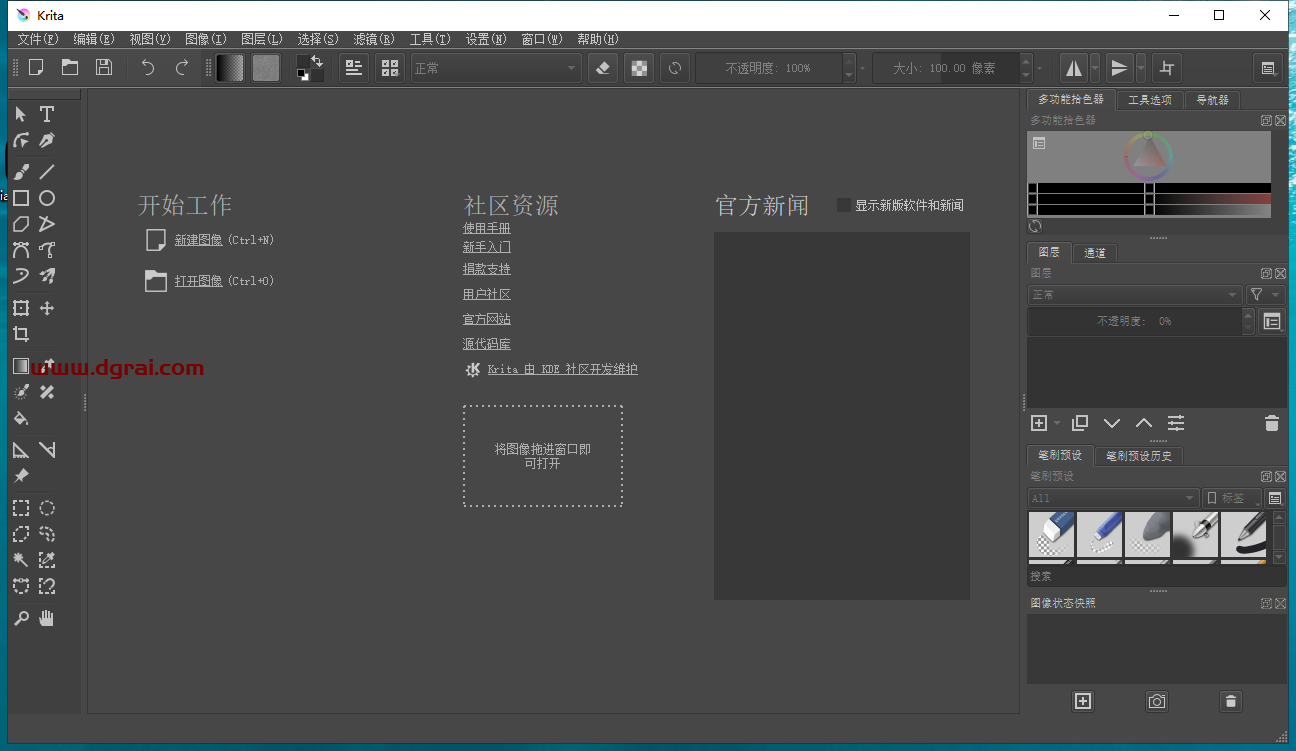This screenshot has height=751, width=1296.
Task: Activate the Transform tool
Action: click(x=20, y=308)
